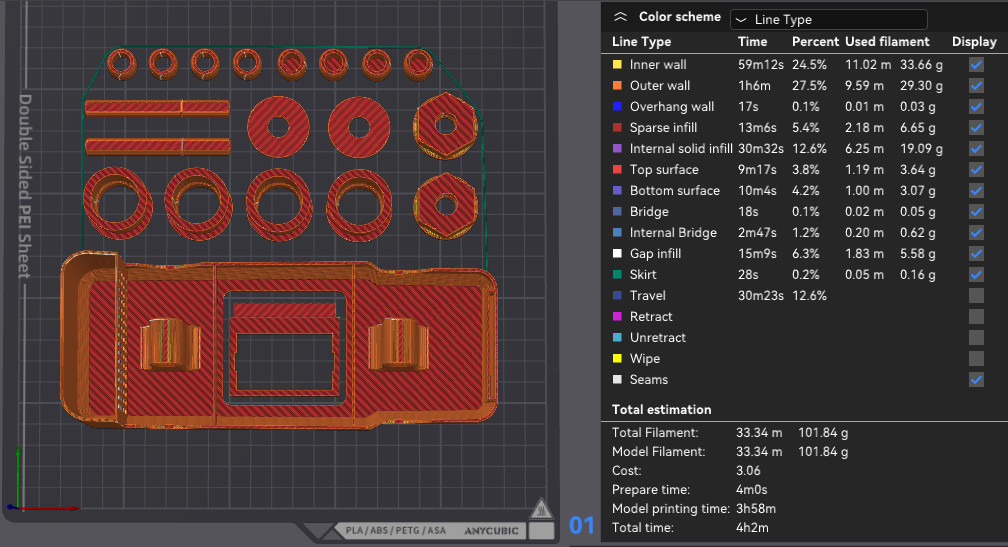Click the Time column header

click(x=752, y=42)
